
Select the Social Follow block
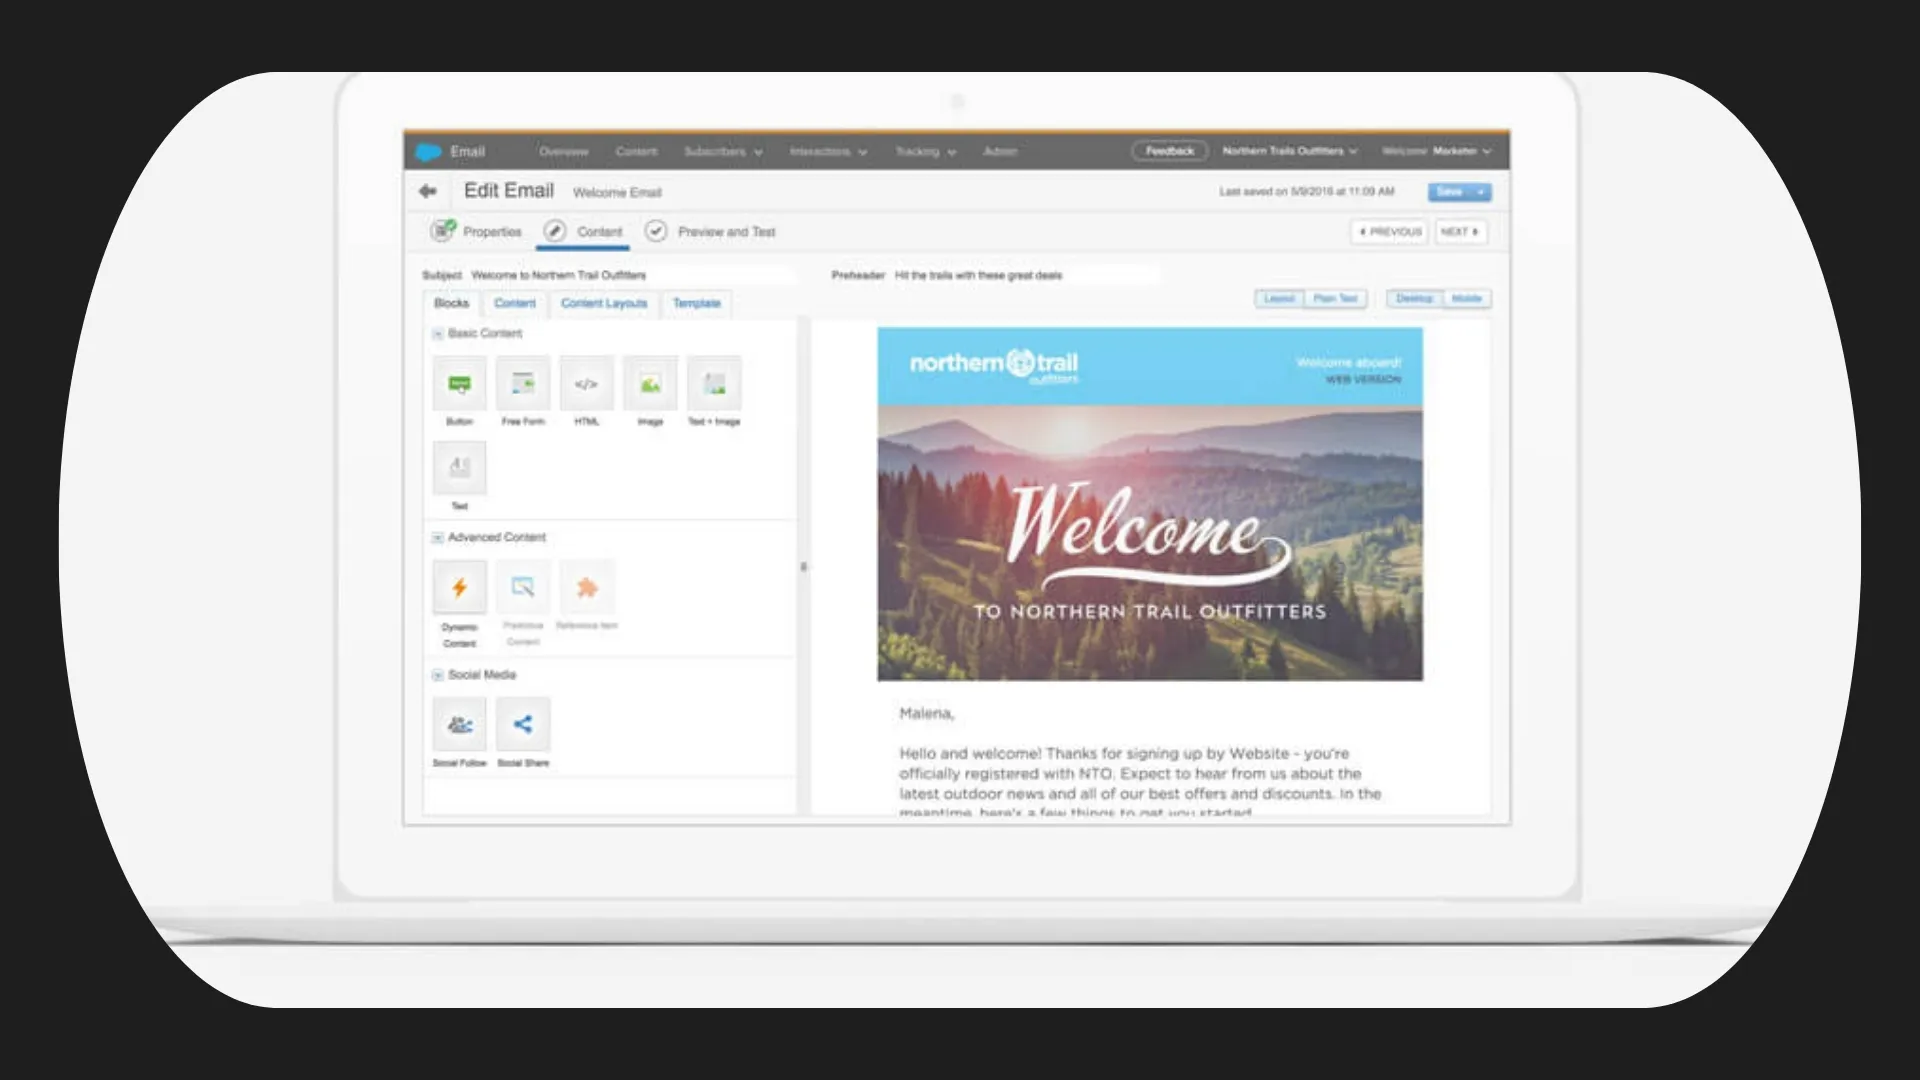point(460,724)
